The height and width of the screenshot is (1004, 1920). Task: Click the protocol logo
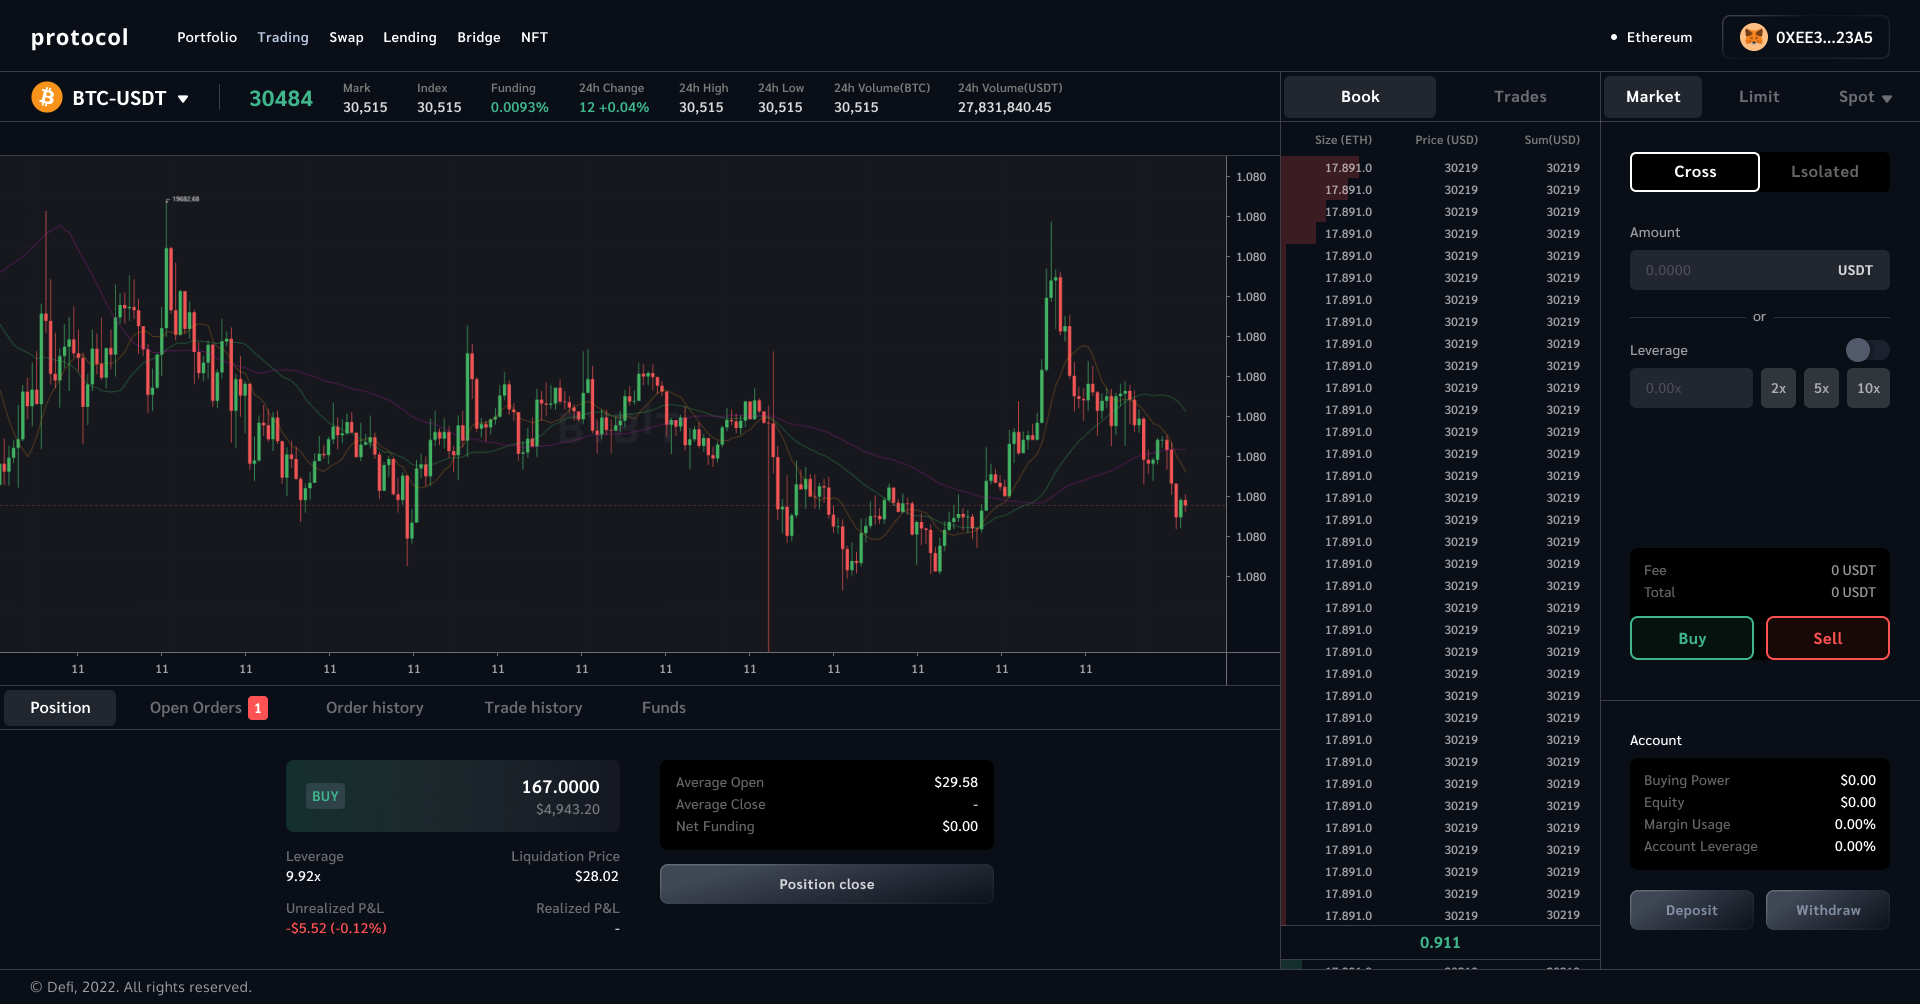(x=80, y=37)
